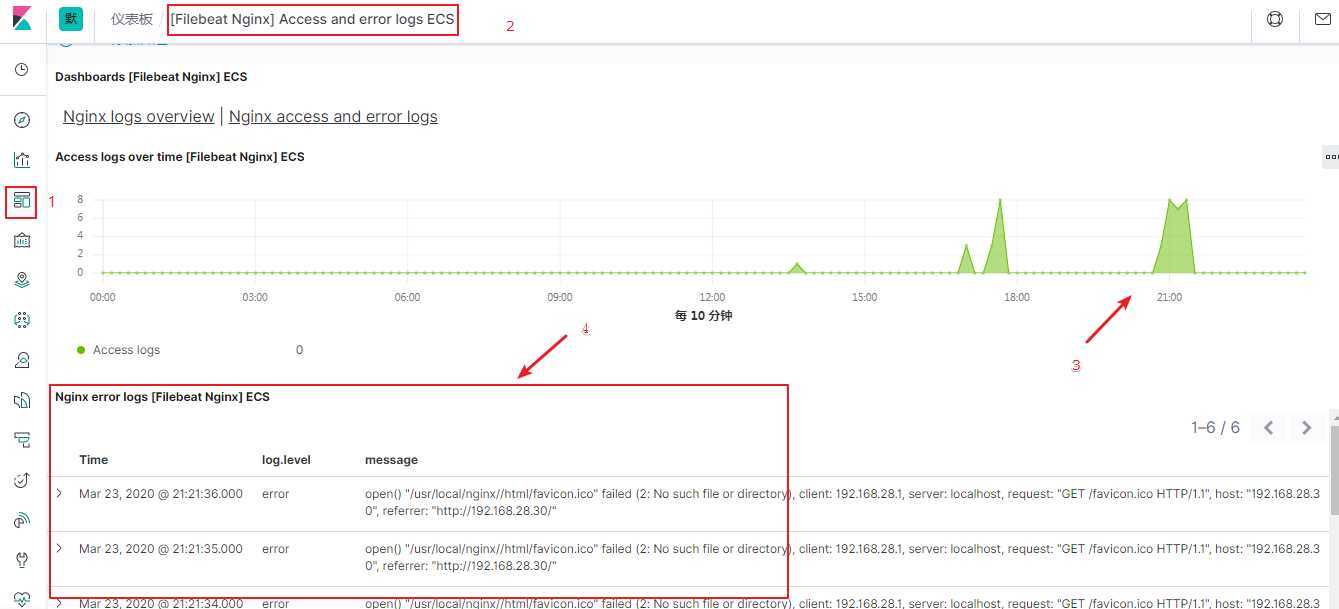Go to previous page of error logs
The image size is (1339, 609).
tap(1268, 428)
